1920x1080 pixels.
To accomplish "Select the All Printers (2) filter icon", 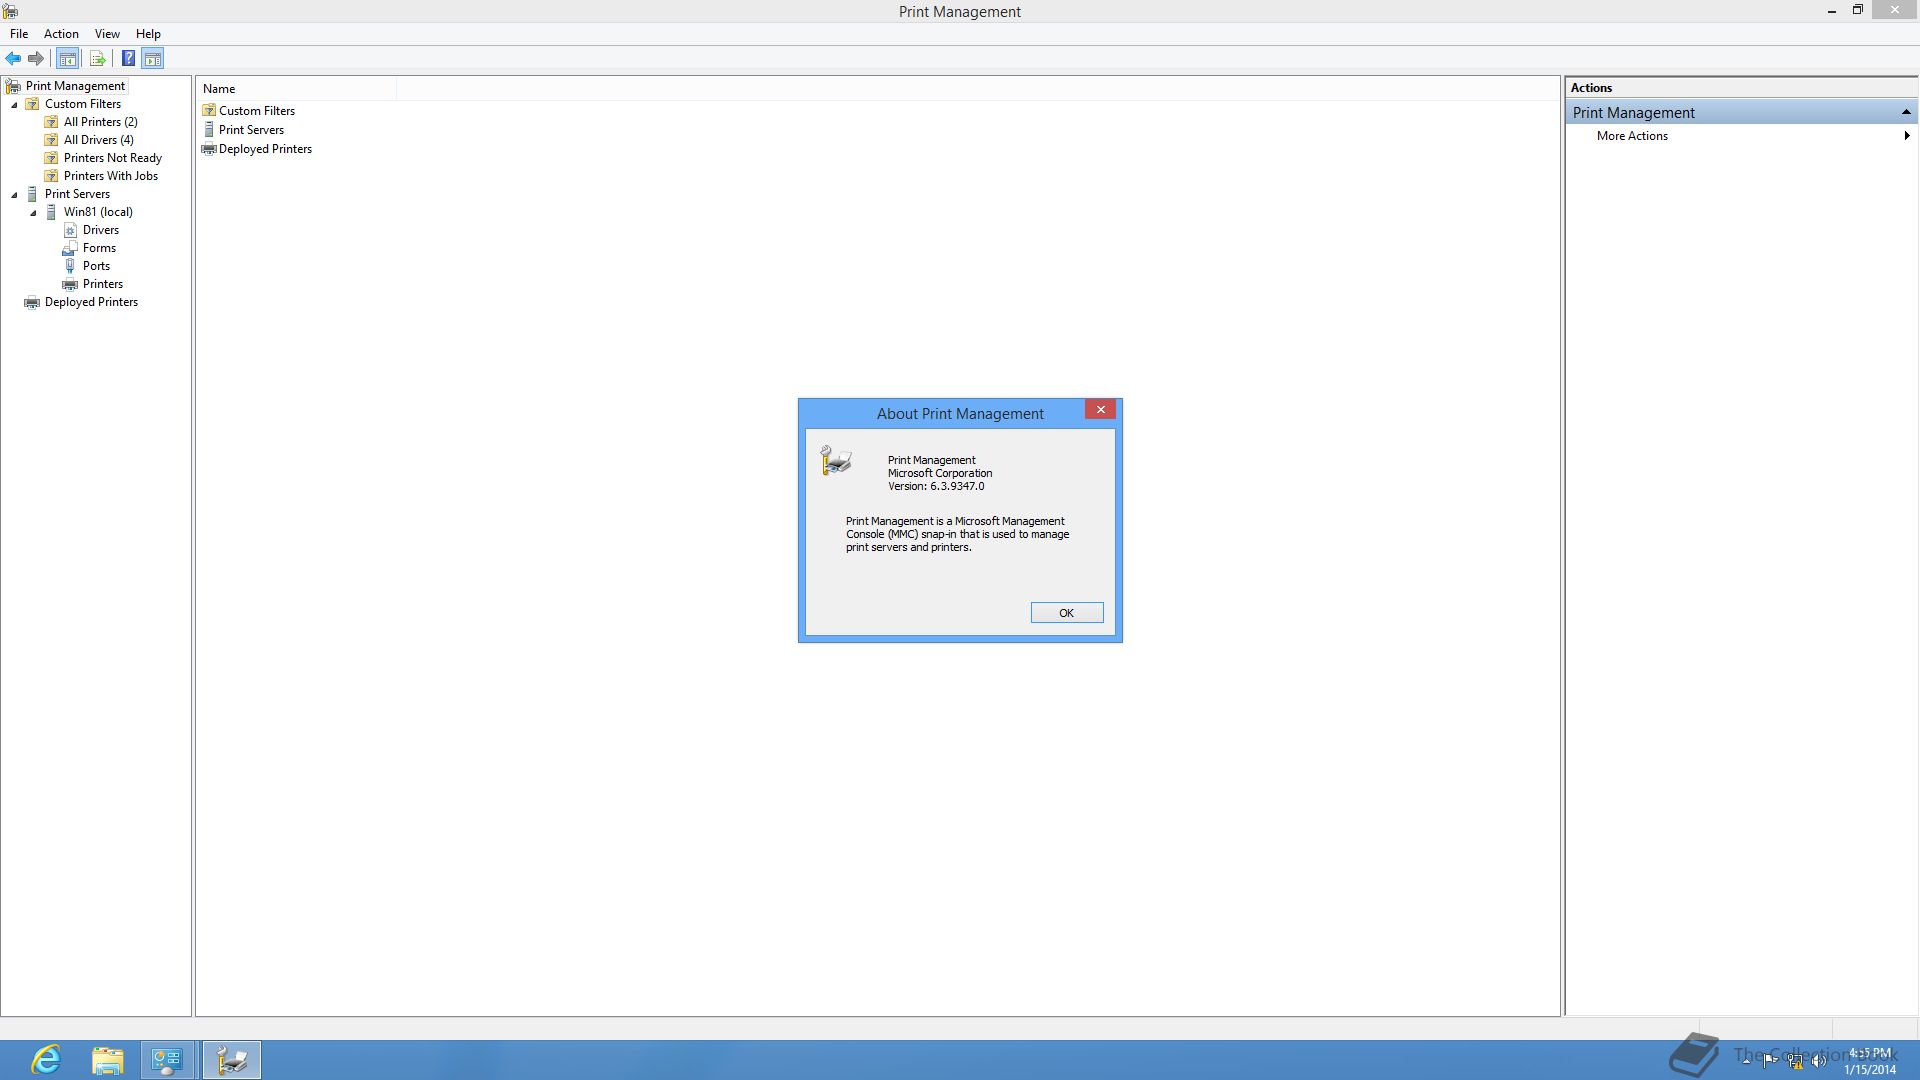I will [51, 122].
